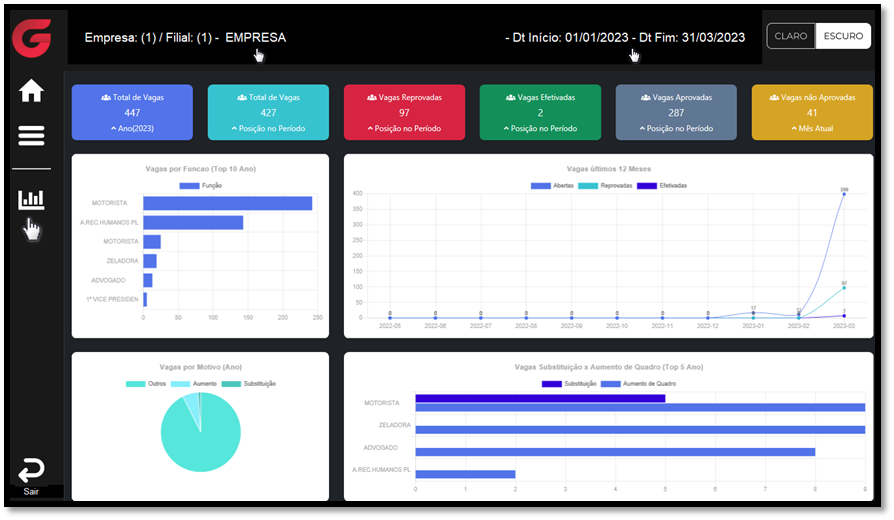Open the hamburger menu icon

31,136
